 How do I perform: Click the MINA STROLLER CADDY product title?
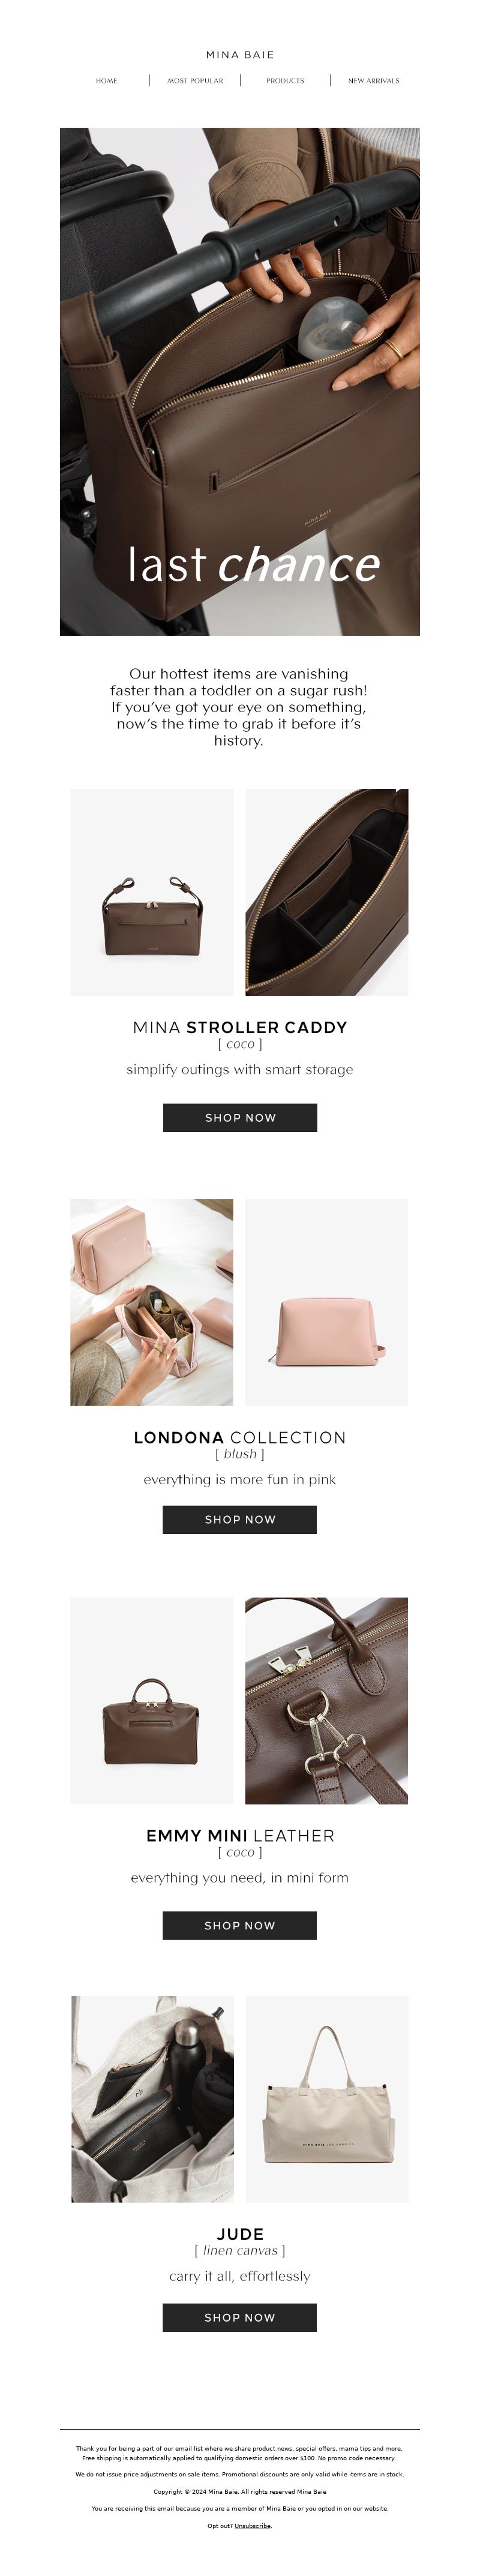click(x=240, y=1027)
